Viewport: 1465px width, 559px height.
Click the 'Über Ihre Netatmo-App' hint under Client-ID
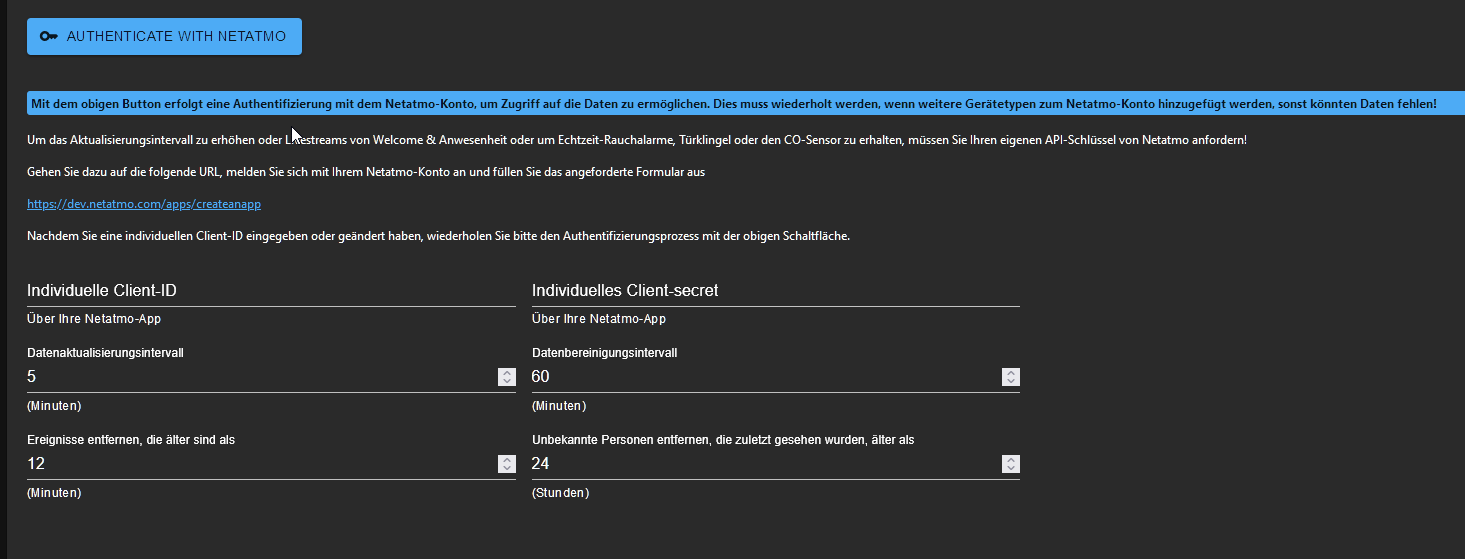point(94,319)
